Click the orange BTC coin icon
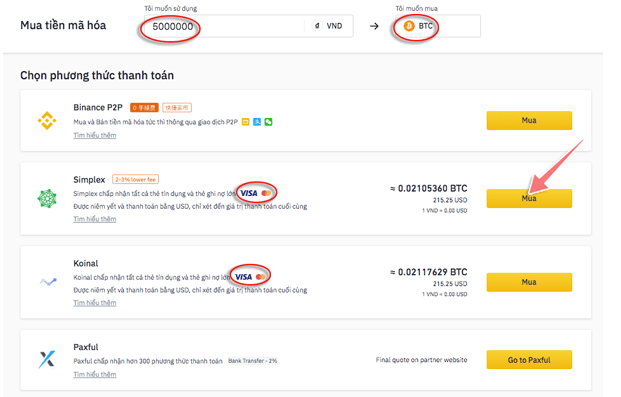This screenshot has height=397, width=621. coord(409,26)
